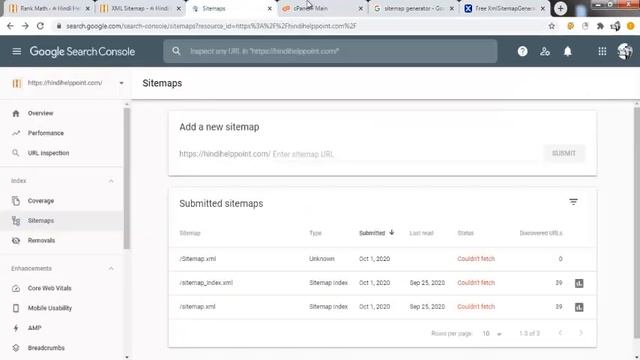Open report chart for /sitemap.xml row
The height and width of the screenshot is (360, 640).
[x=579, y=307]
